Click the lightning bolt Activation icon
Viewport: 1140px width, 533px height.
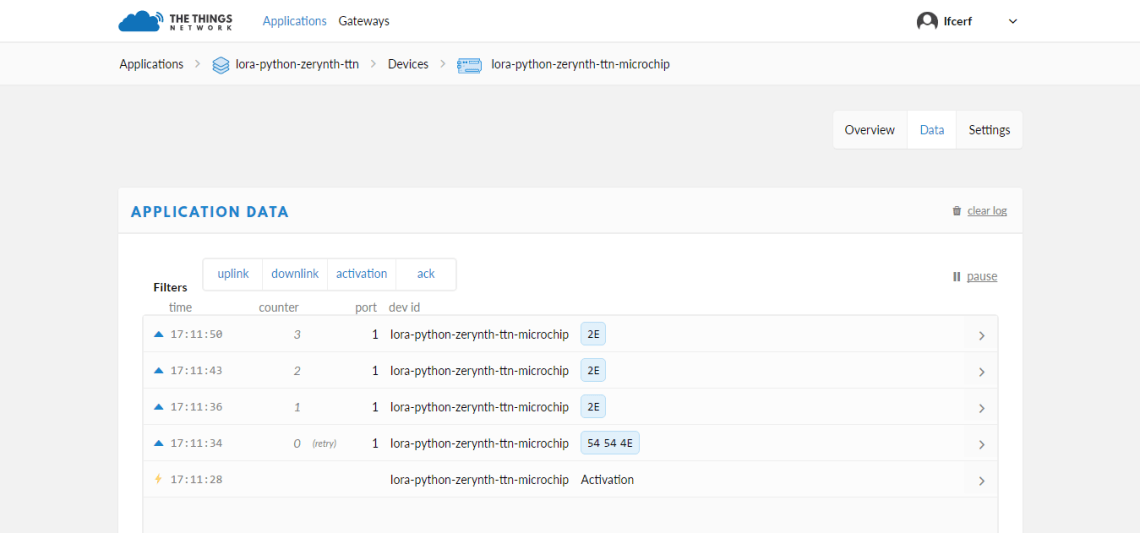point(158,479)
